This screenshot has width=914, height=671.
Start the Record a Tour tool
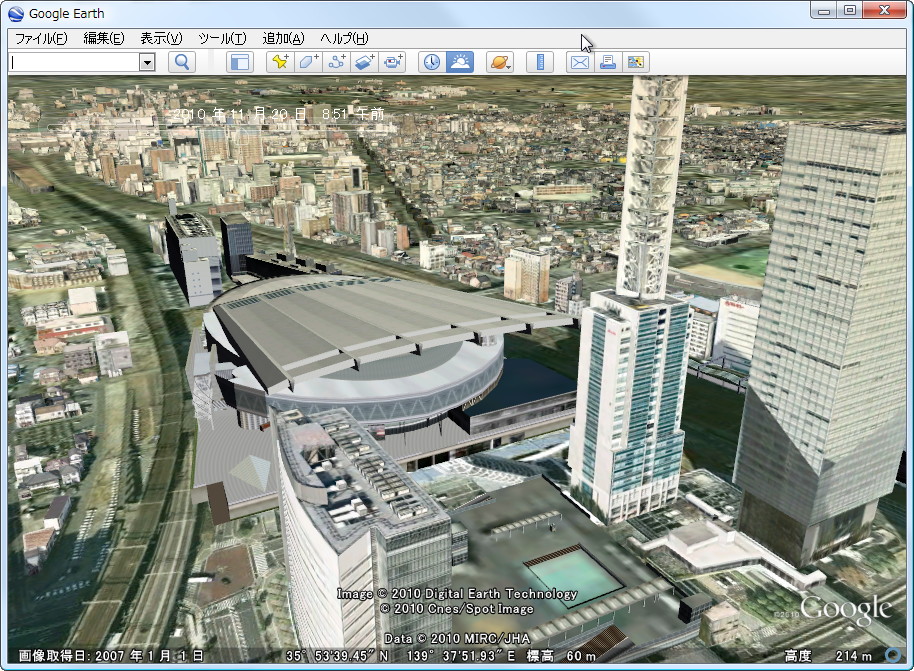point(393,61)
